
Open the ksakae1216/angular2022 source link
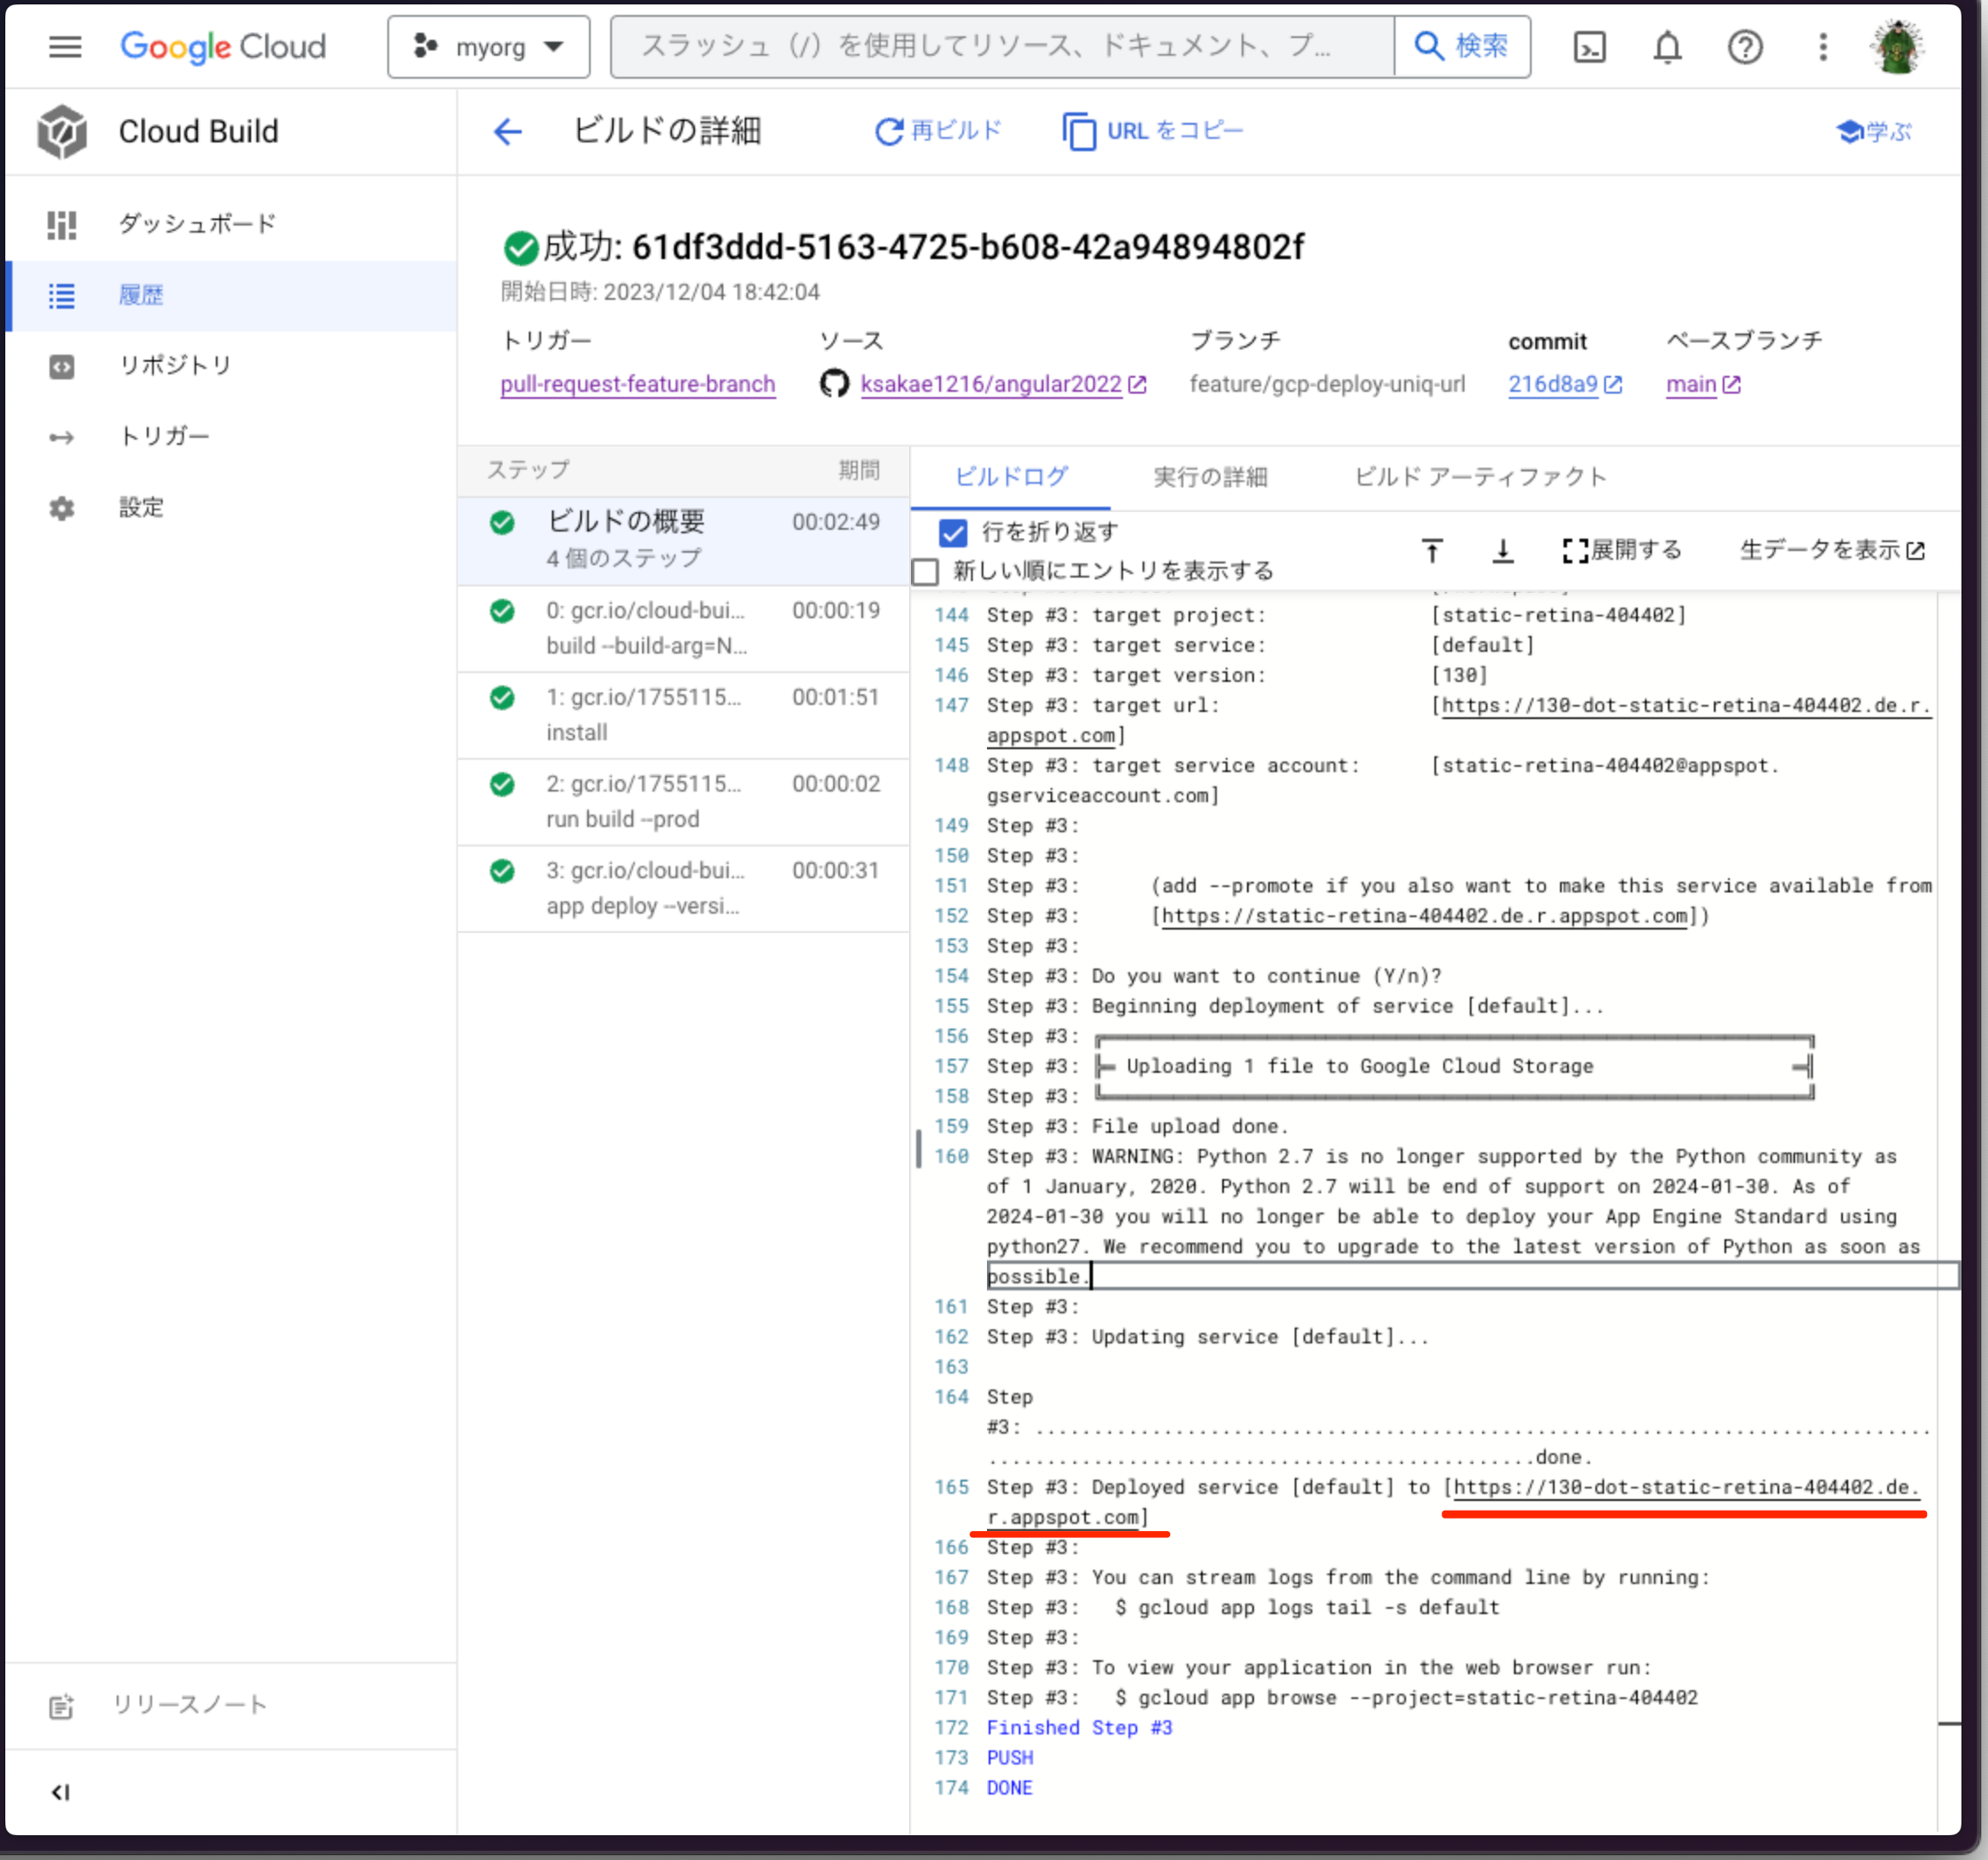click(x=990, y=384)
